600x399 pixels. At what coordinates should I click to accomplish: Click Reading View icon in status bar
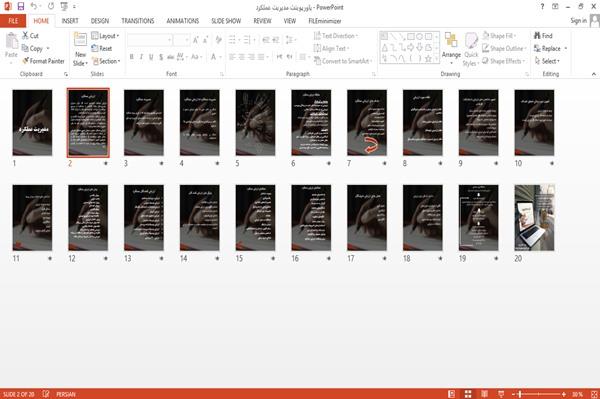(x=484, y=394)
